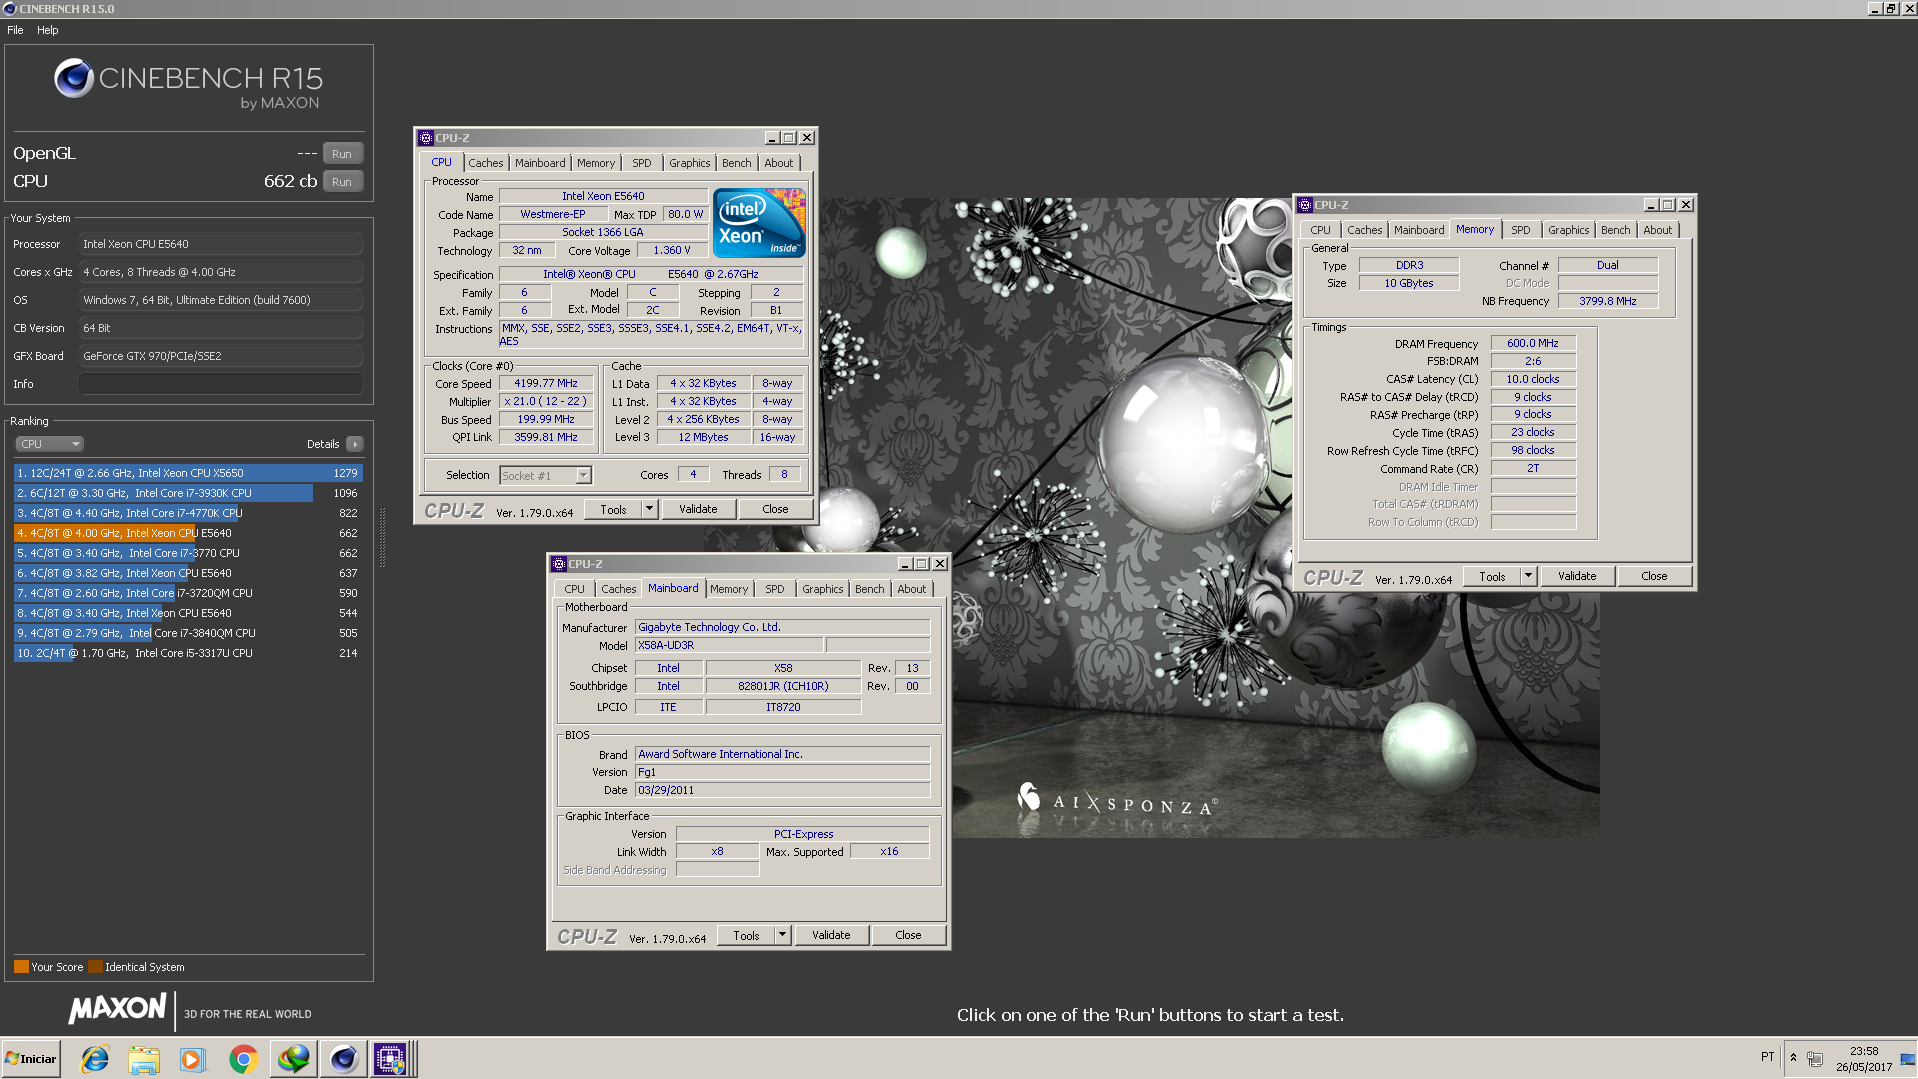Click Close button in Mainboard window

pos(908,935)
